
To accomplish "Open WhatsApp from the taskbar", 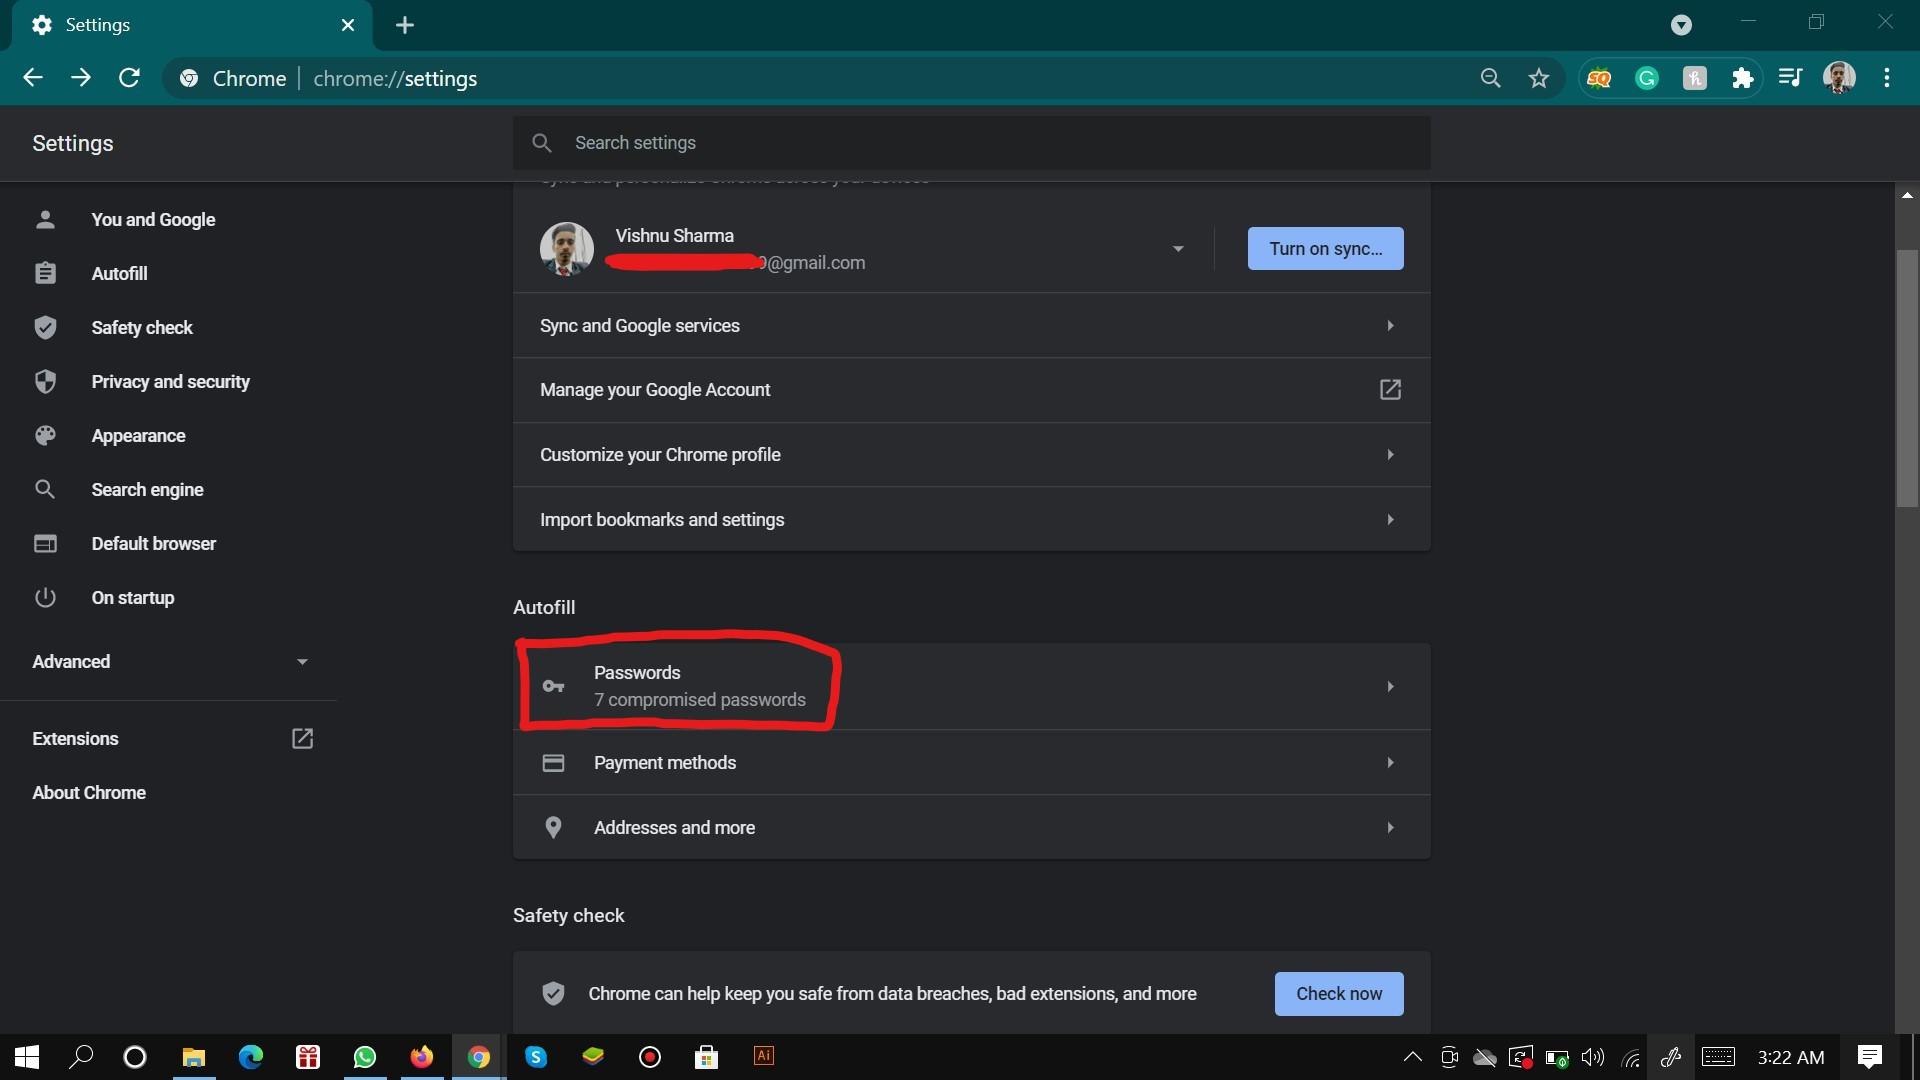I will pos(365,1057).
